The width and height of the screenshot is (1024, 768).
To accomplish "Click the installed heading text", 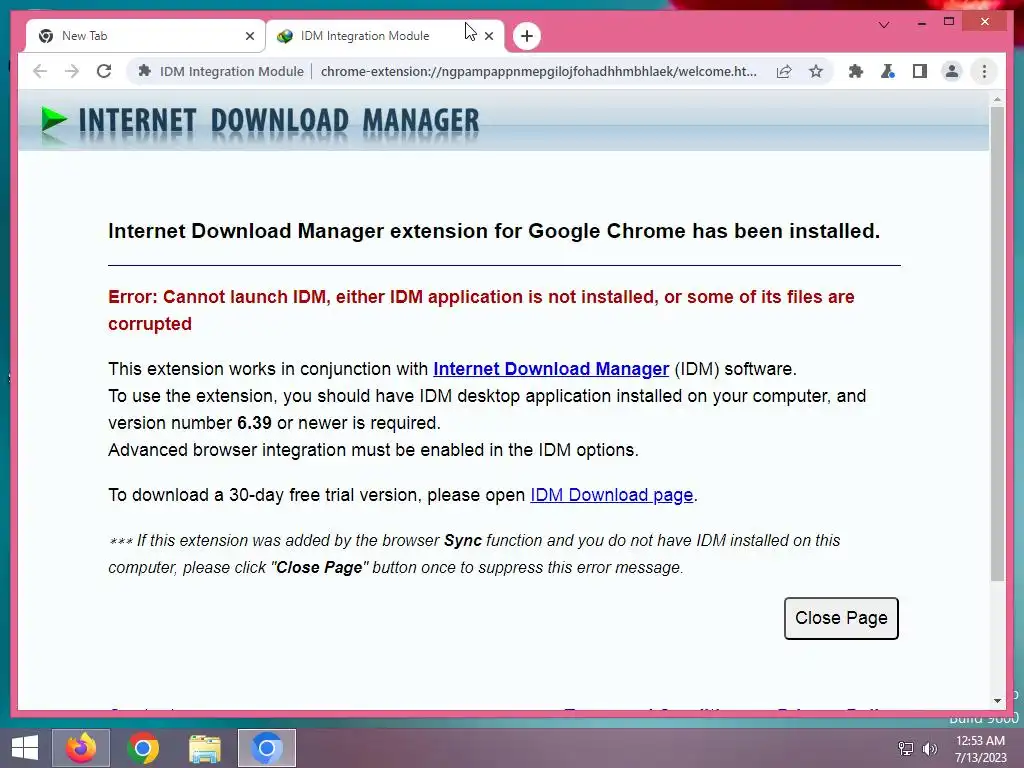I will (x=494, y=231).
